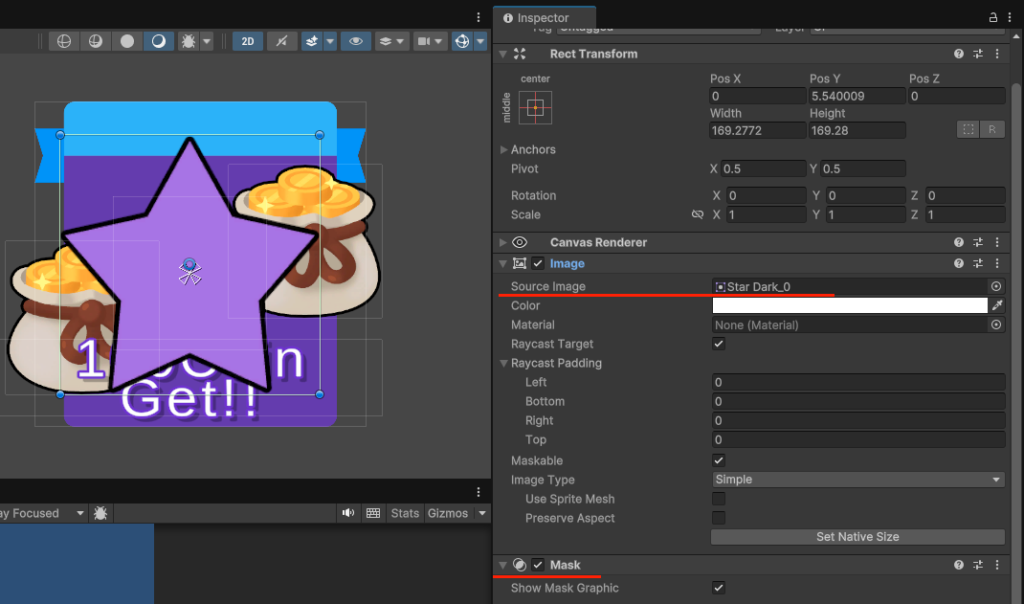Click Pos Y field showing 5.540009
The width and height of the screenshot is (1024, 604).
coord(857,96)
